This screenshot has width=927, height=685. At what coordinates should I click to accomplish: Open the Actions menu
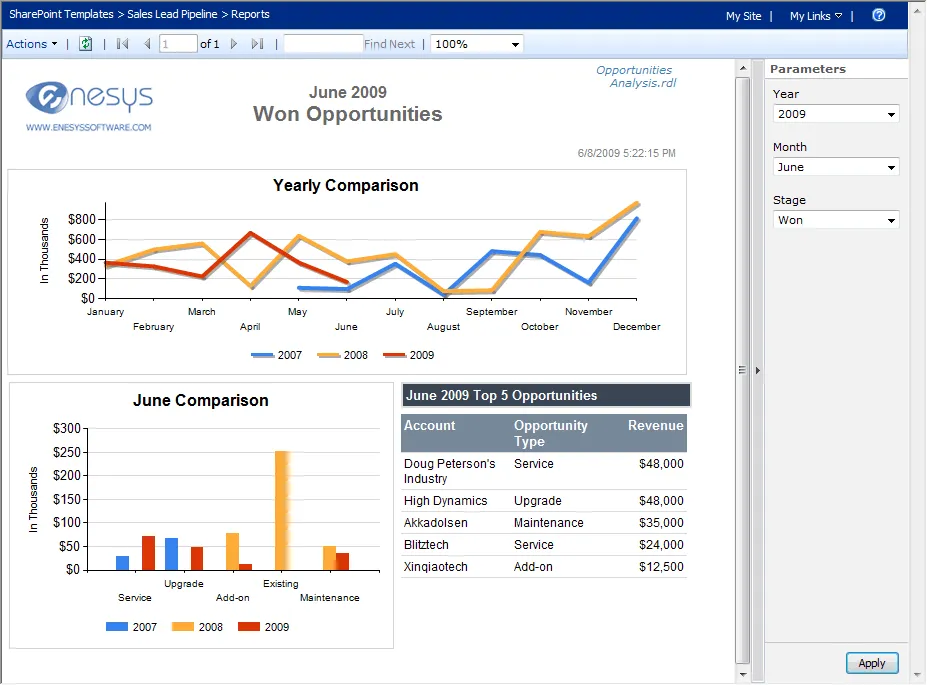(x=31, y=43)
